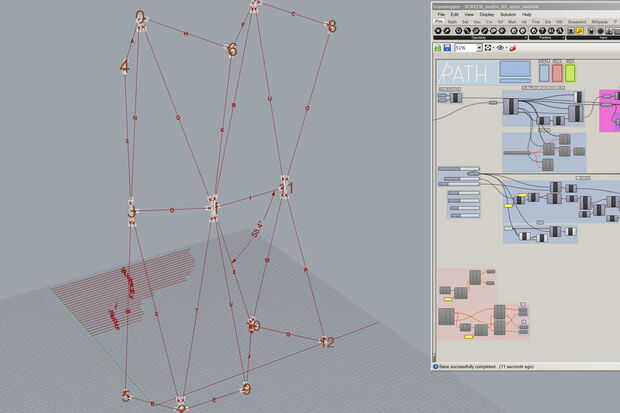Click the green colour swatch on the canvas
This screenshot has height=413, width=620.
pyautogui.click(x=570, y=73)
